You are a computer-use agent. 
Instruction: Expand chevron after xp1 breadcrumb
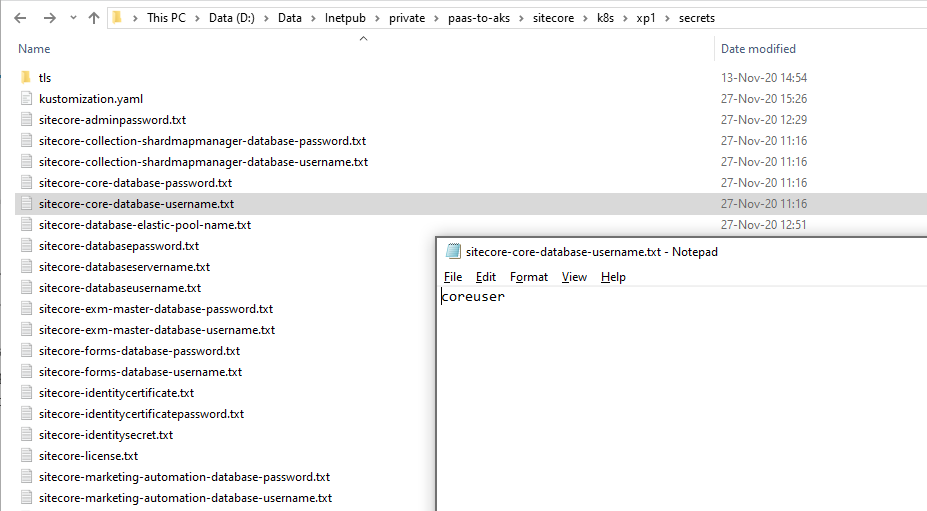click(x=667, y=18)
